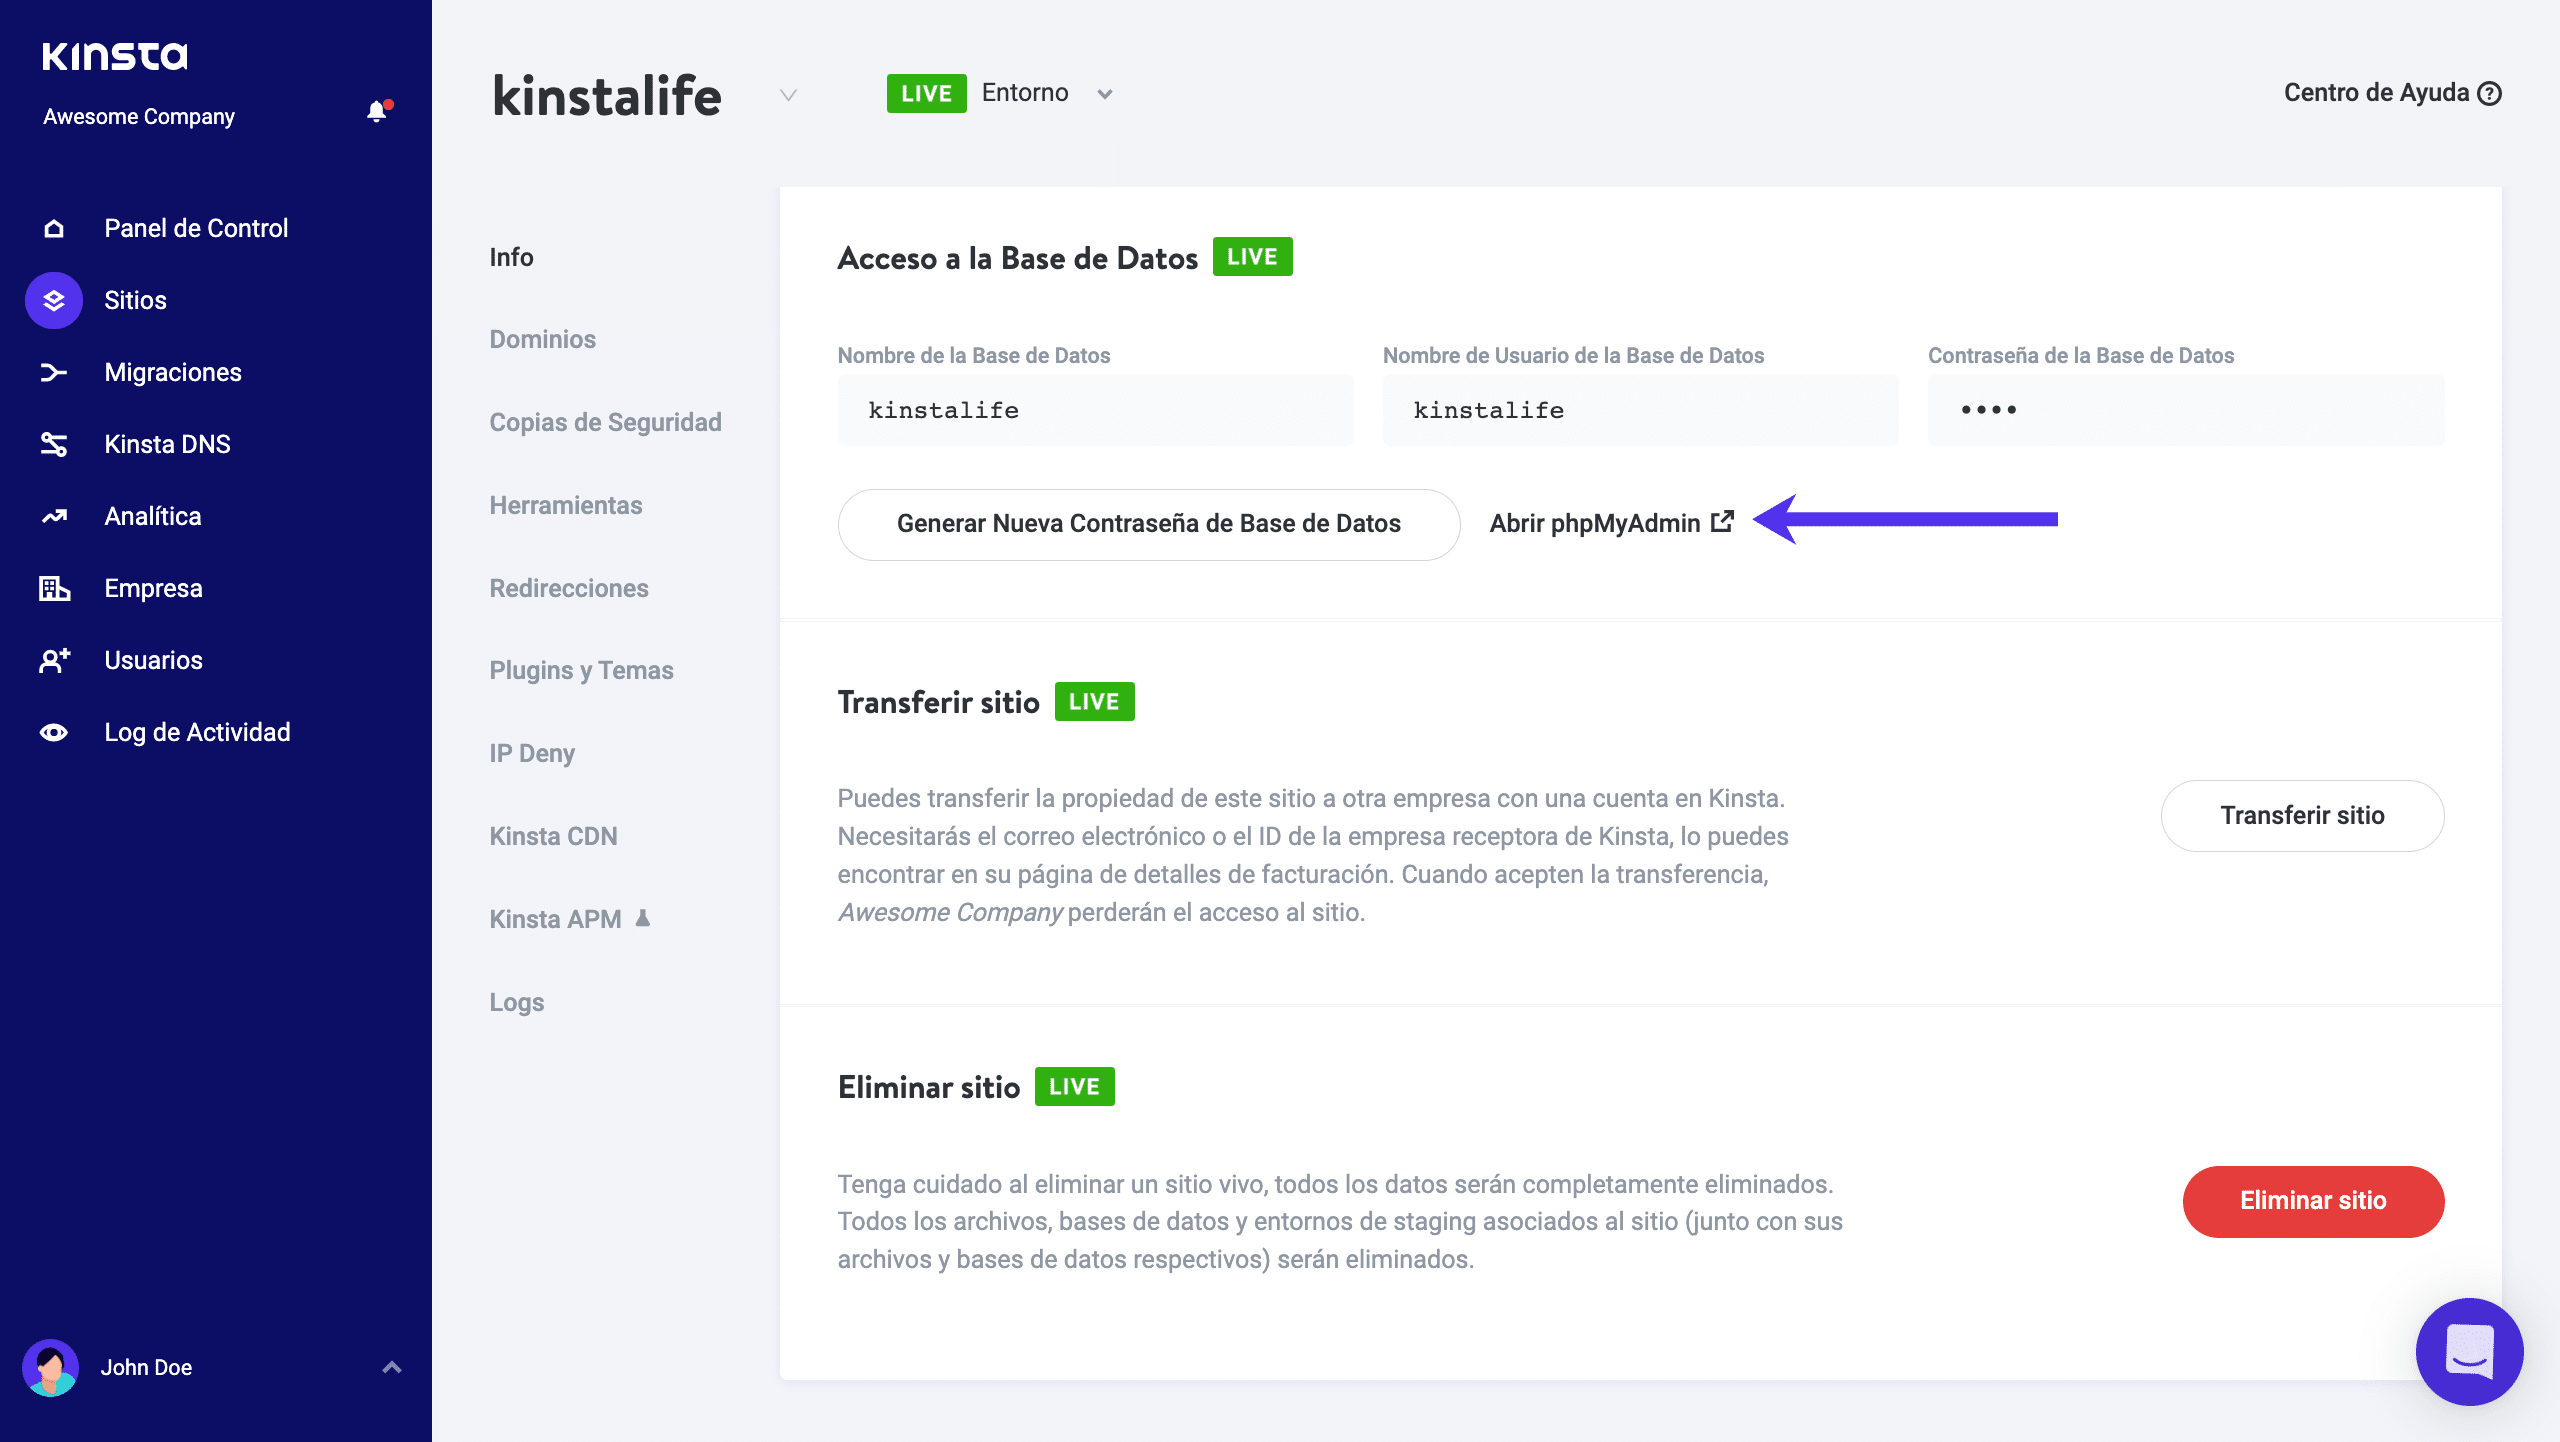The width and height of the screenshot is (2560, 1442).
Task: Click the Analítica trend icon
Action: tap(54, 516)
